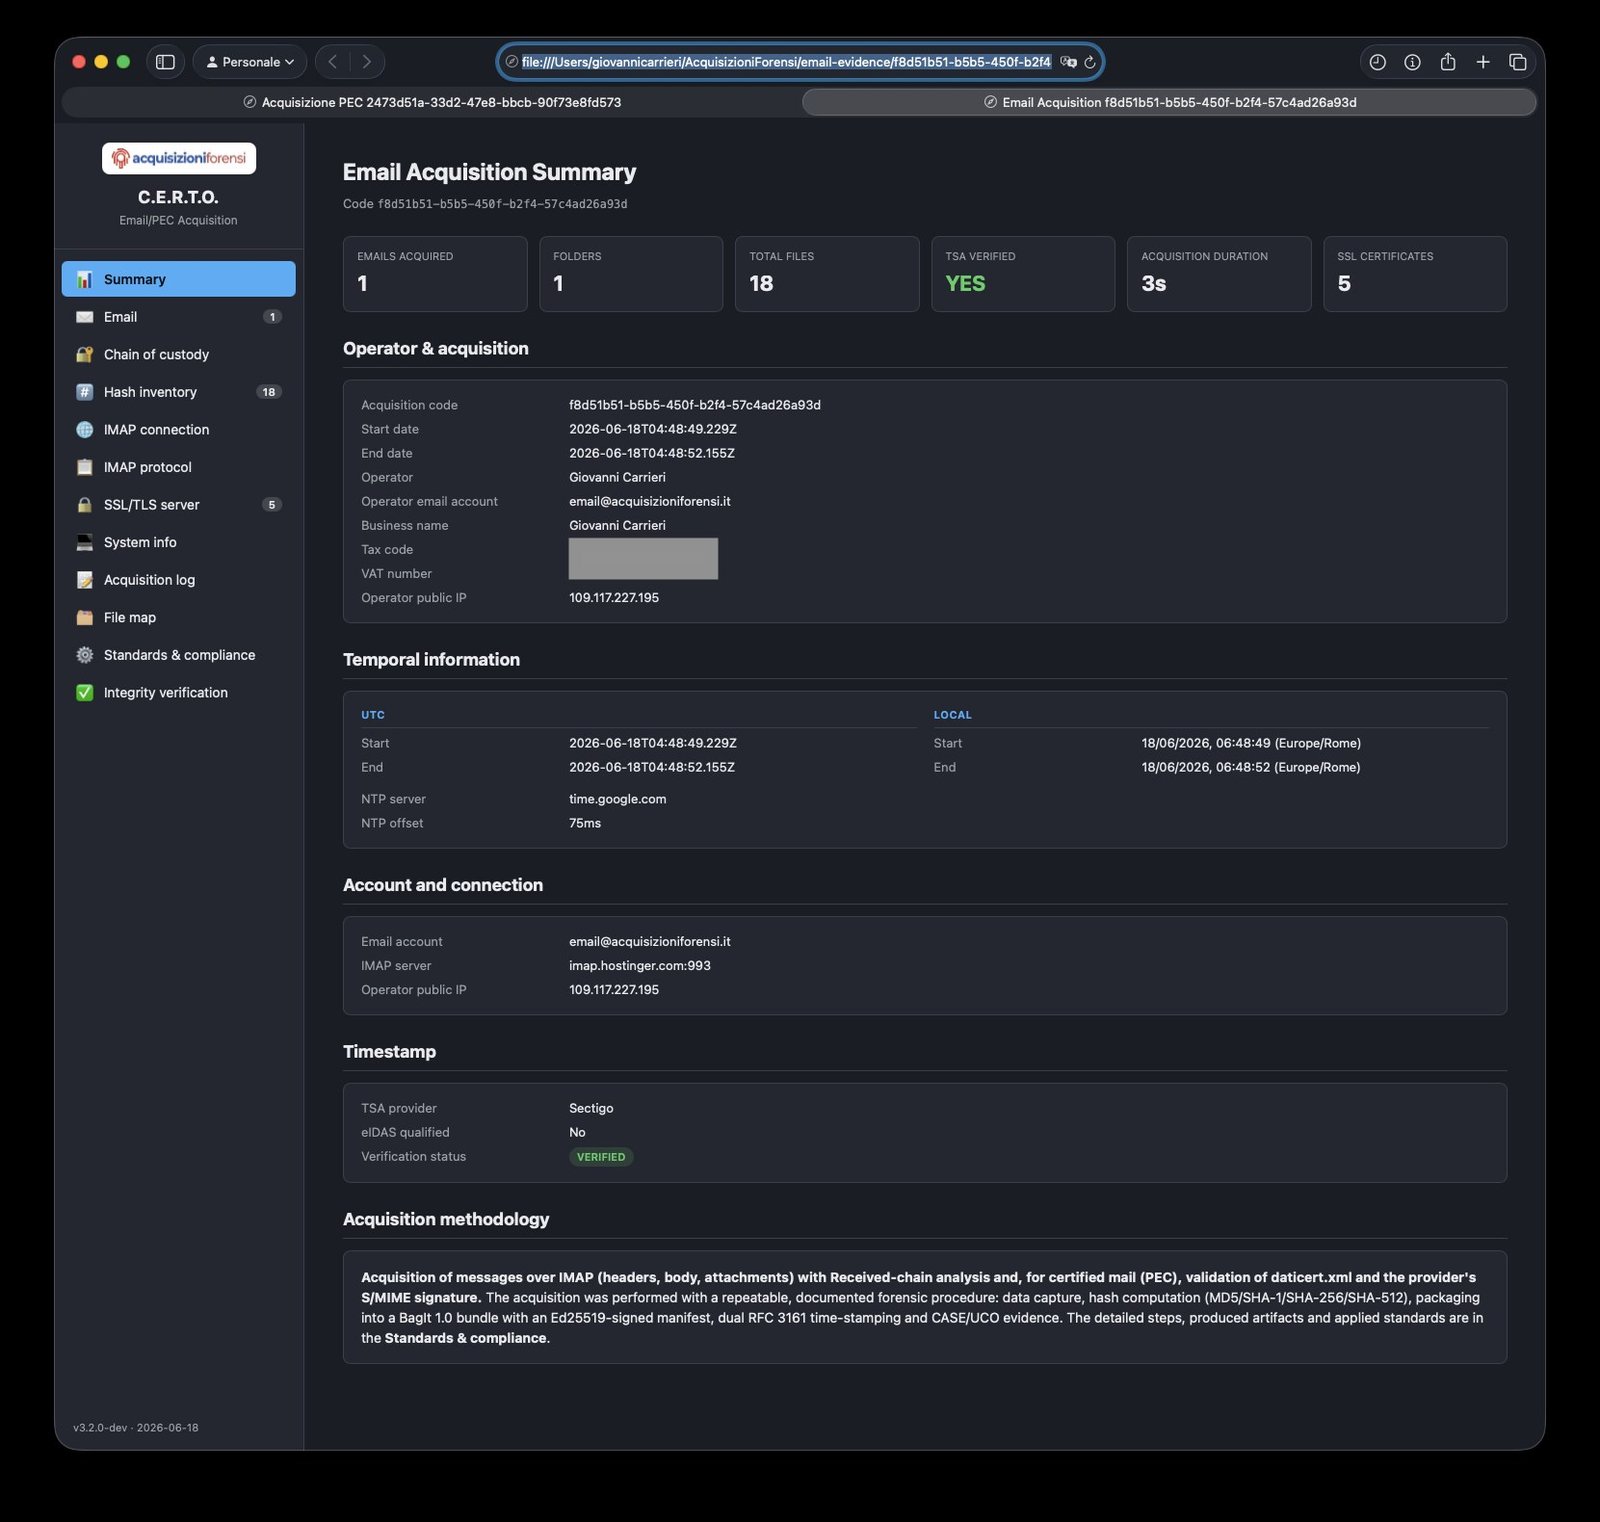Click the TSA provider Sectigo value

click(591, 1108)
